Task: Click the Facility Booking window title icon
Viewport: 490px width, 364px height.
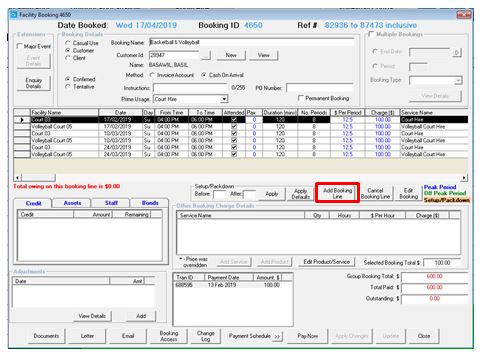Action: 14,15
